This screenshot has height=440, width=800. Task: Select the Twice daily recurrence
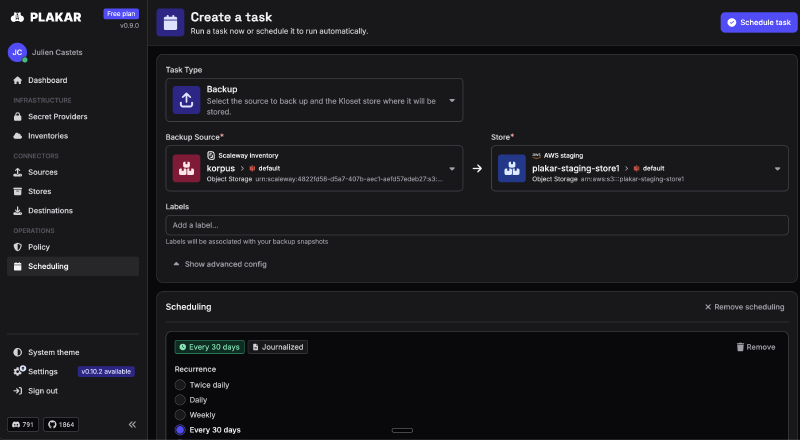click(180, 385)
